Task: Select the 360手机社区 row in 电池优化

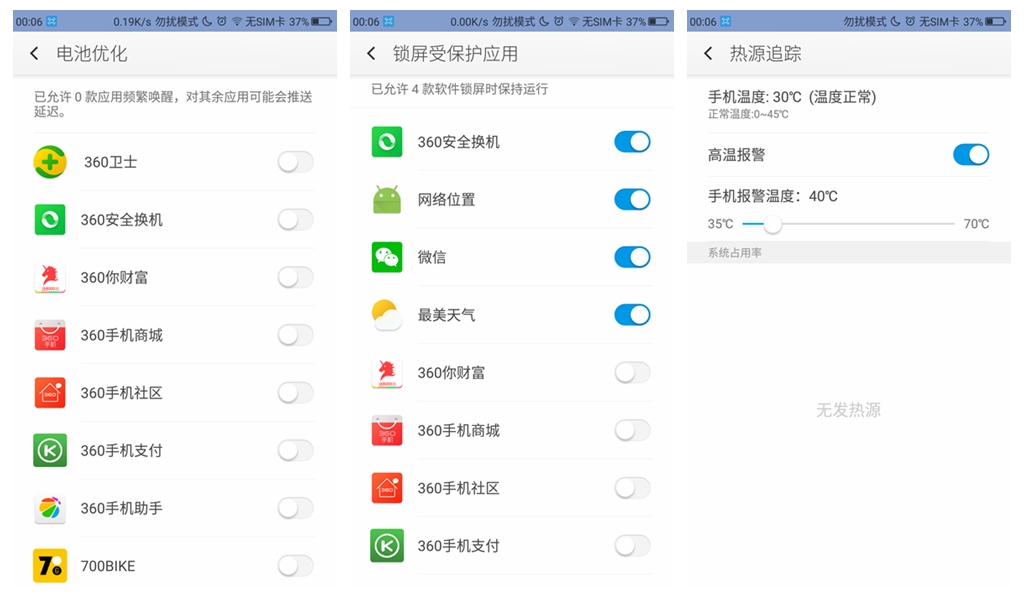Action: click(x=174, y=393)
